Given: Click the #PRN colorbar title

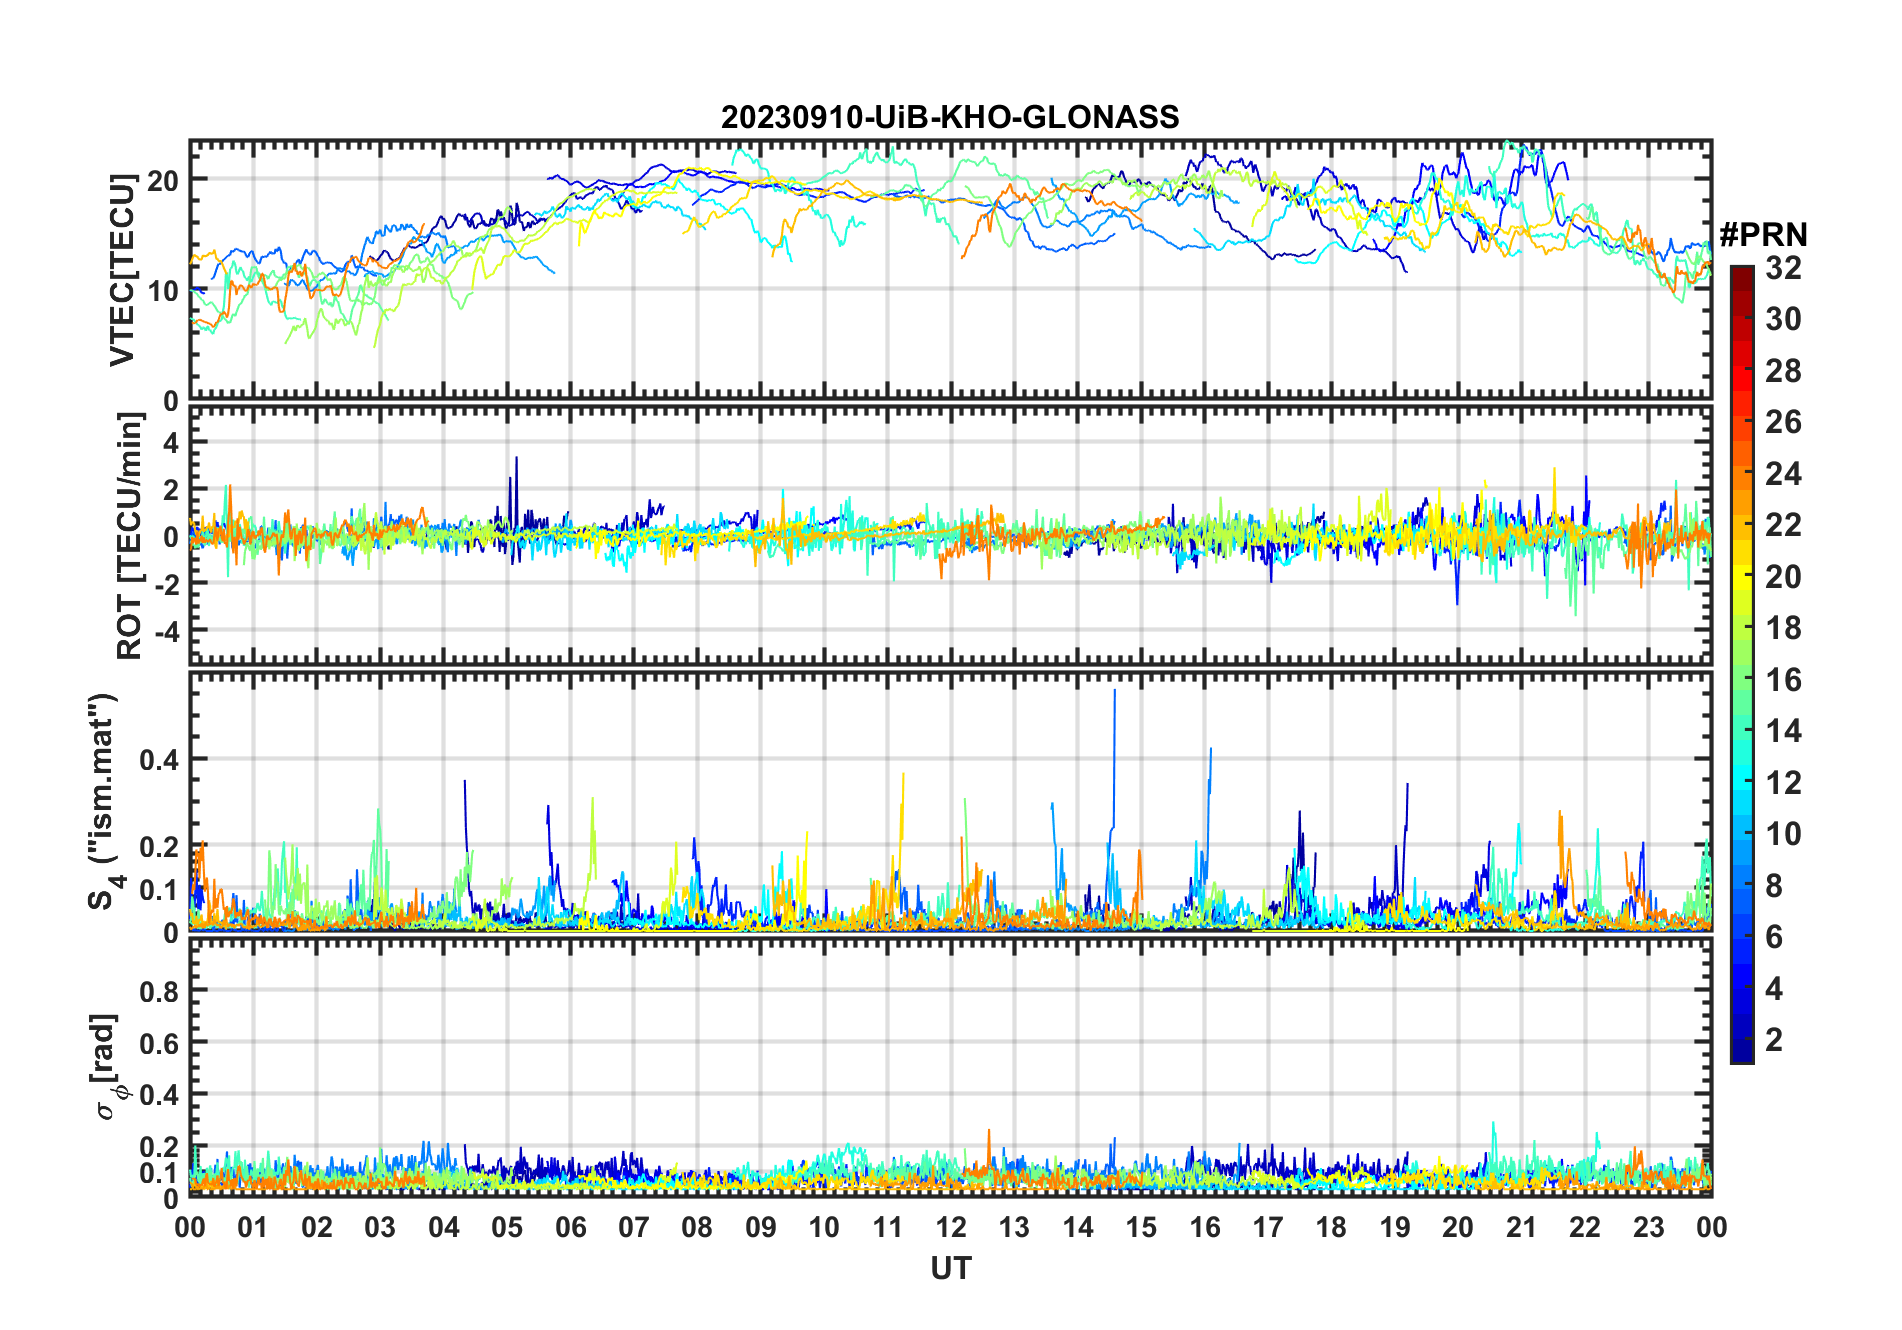Looking at the screenshot, I should tap(1763, 235).
